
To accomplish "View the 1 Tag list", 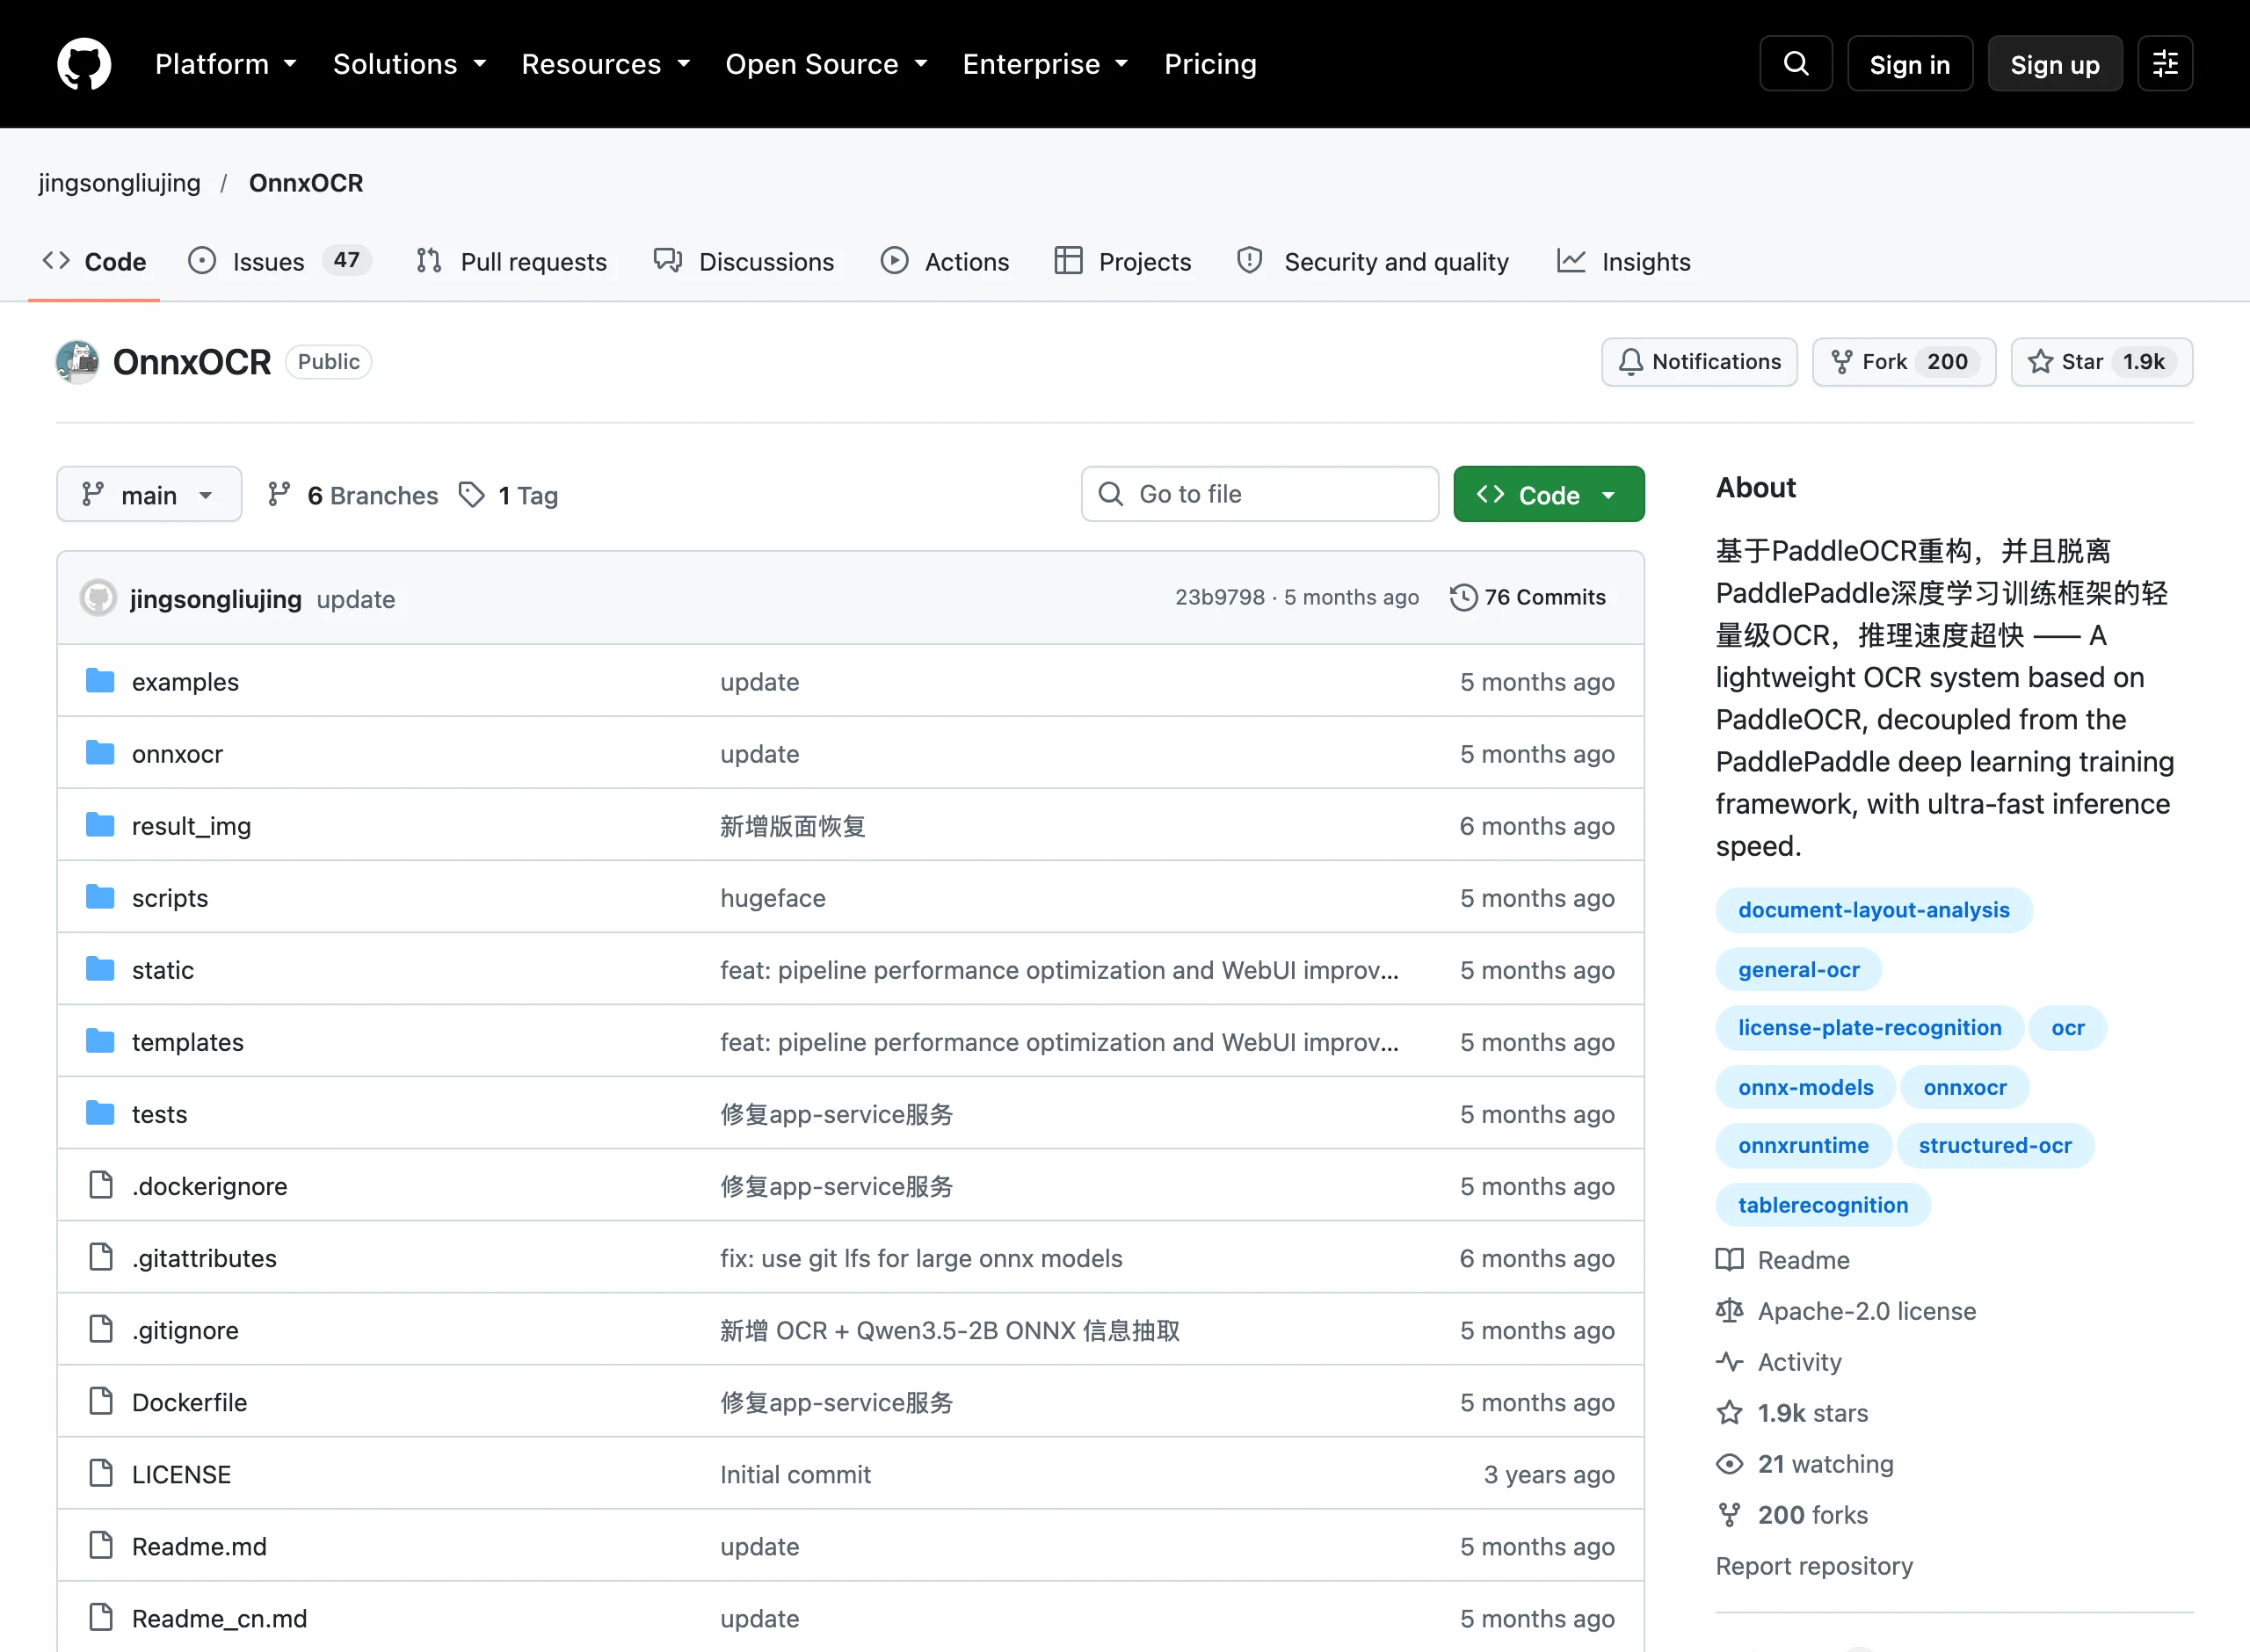I will [508, 495].
